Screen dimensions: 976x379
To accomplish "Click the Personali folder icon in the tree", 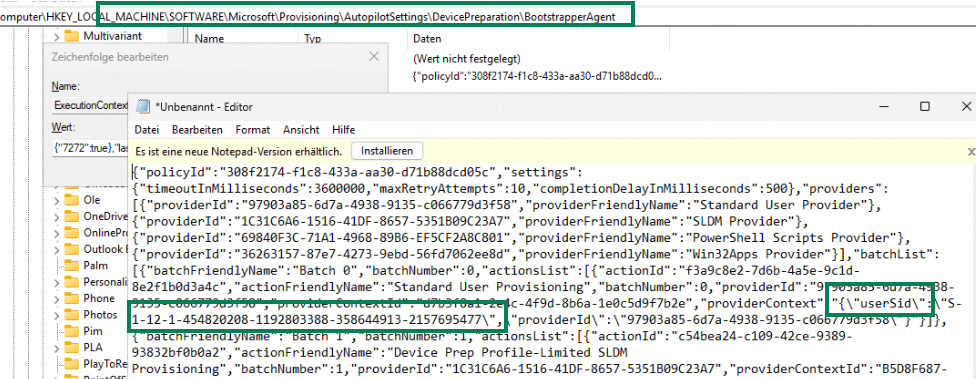I will tap(72, 282).
